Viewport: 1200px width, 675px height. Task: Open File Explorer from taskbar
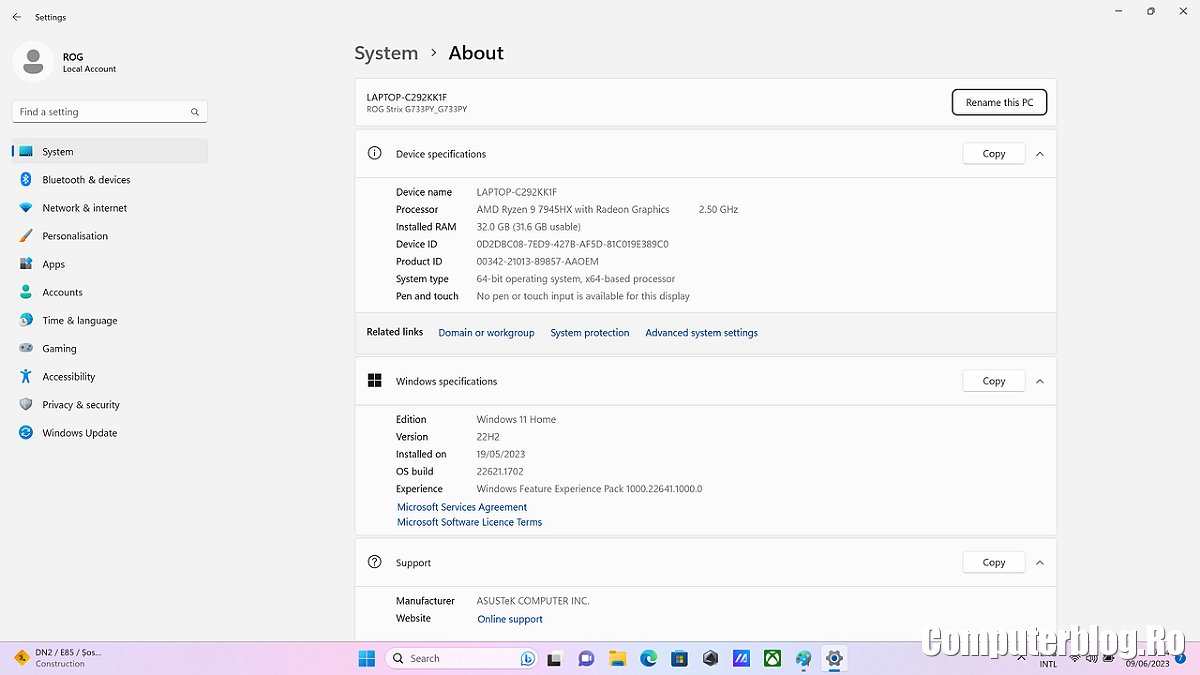click(x=617, y=658)
